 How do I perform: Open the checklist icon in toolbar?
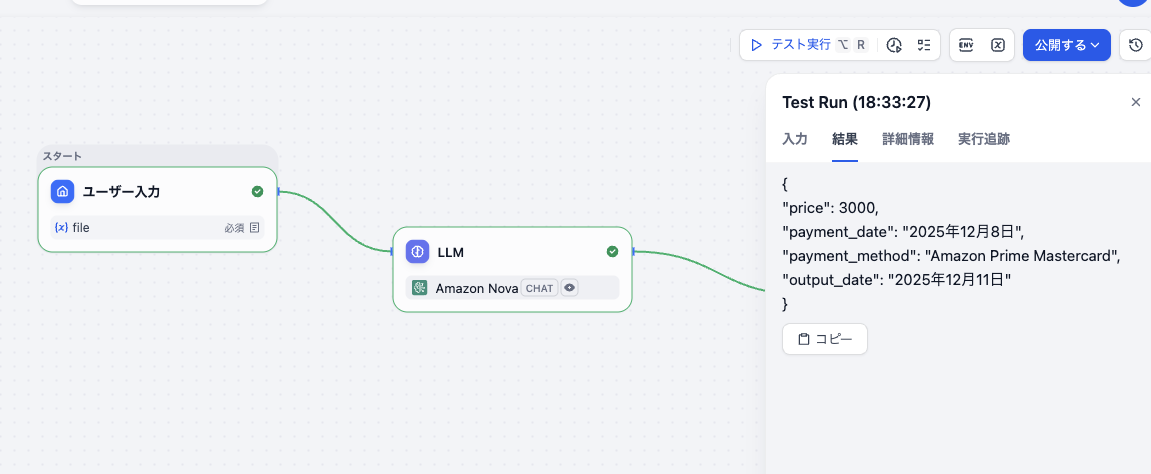924,45
